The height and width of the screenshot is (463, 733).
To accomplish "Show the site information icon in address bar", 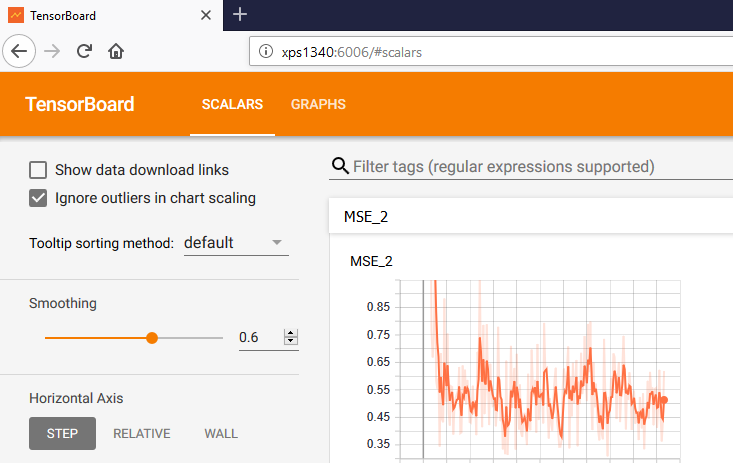I will point(266,51).
